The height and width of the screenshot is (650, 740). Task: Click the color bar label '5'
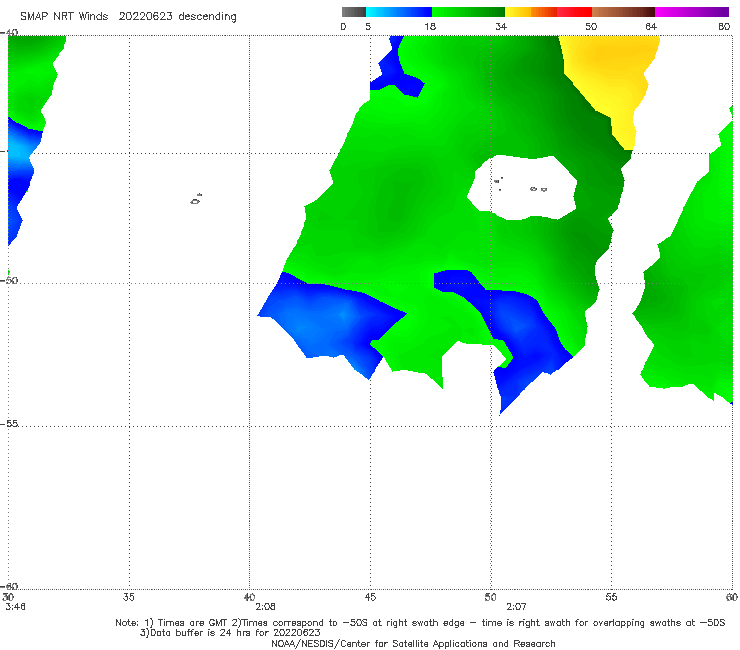[x=368, y=26]
